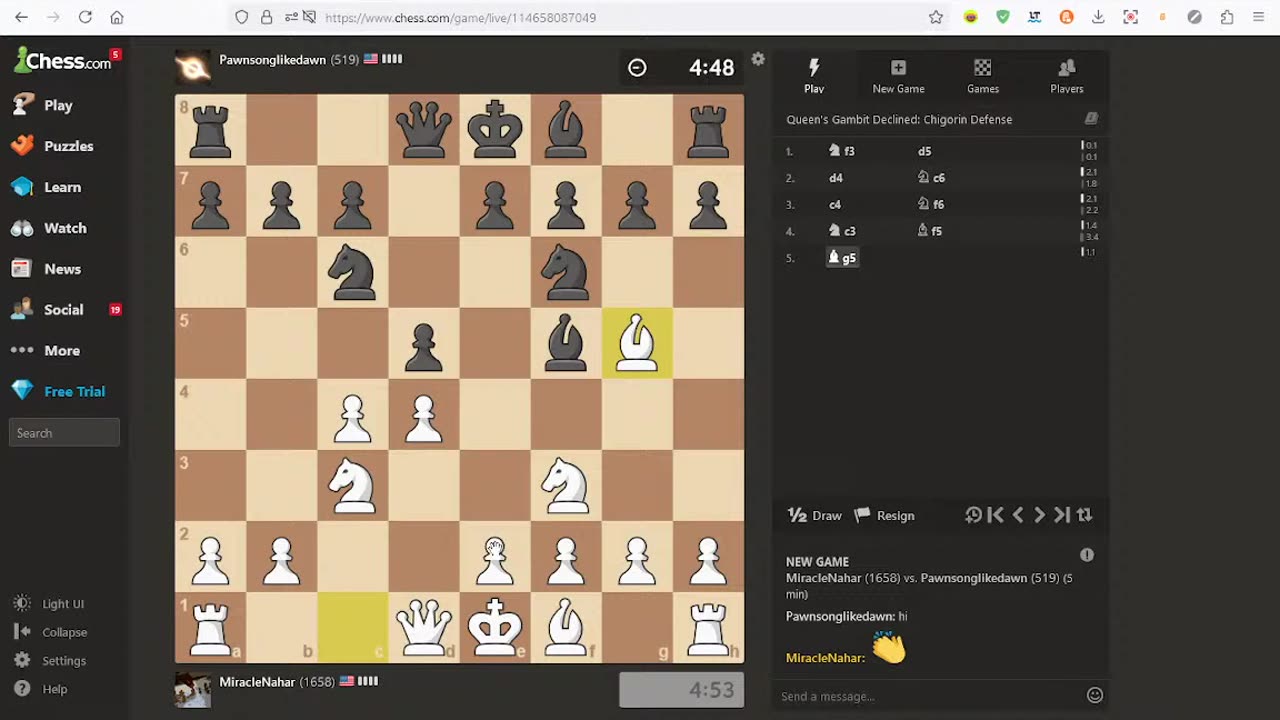Open the browser hamburger menu
1280x720 pixels.
click(x=1258, y=17)
